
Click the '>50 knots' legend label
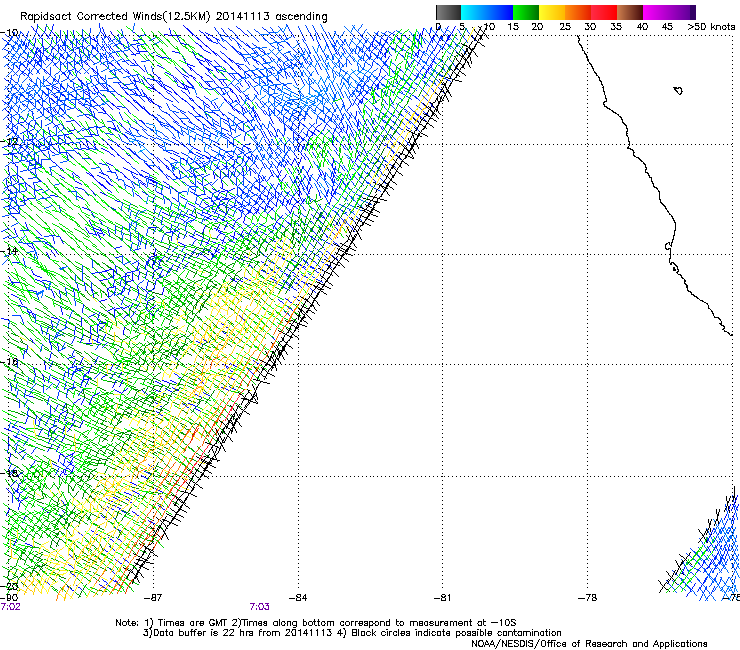pyautogui.click(x=711, y=27)
